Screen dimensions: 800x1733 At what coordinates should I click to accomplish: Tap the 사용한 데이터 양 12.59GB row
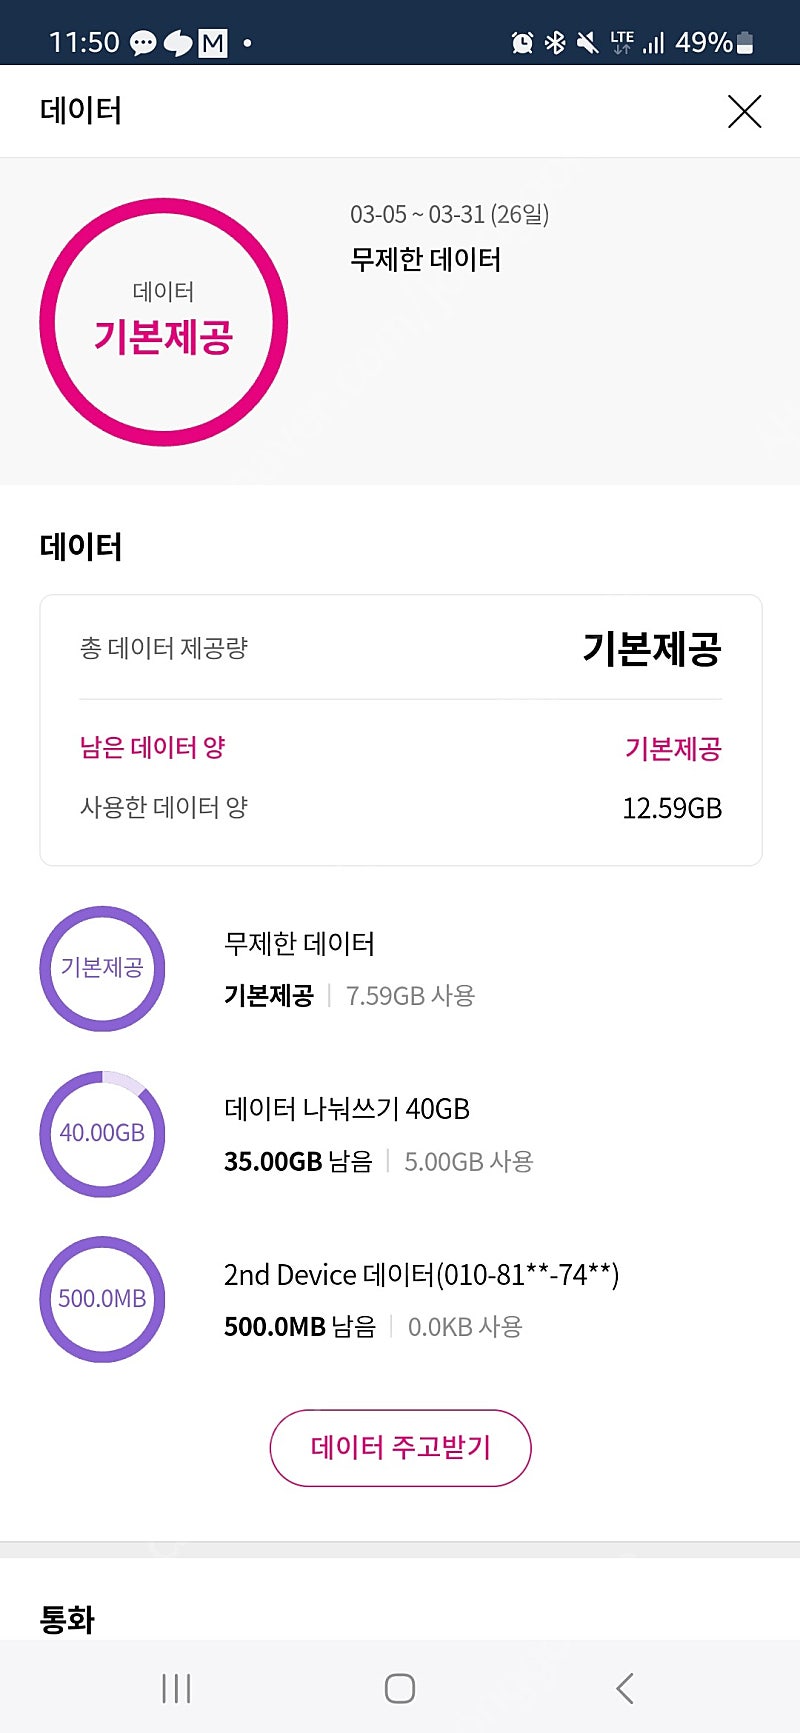400,808
